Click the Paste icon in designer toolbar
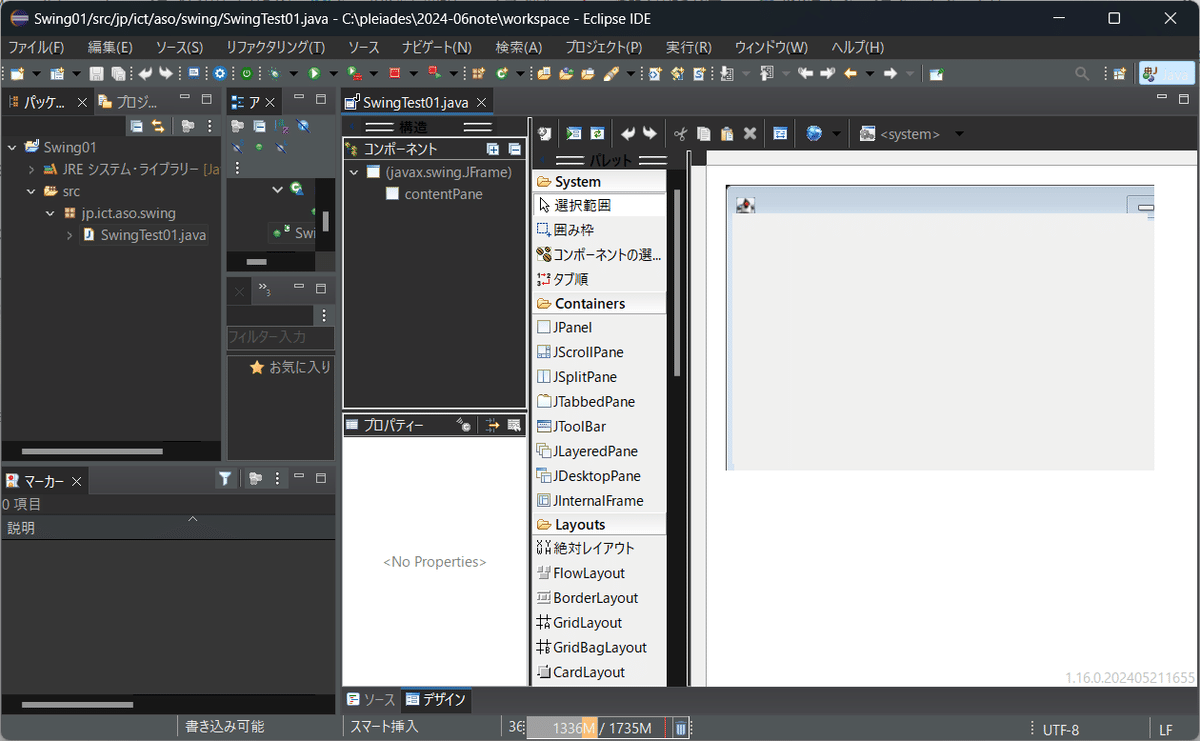 coord(727,134)
